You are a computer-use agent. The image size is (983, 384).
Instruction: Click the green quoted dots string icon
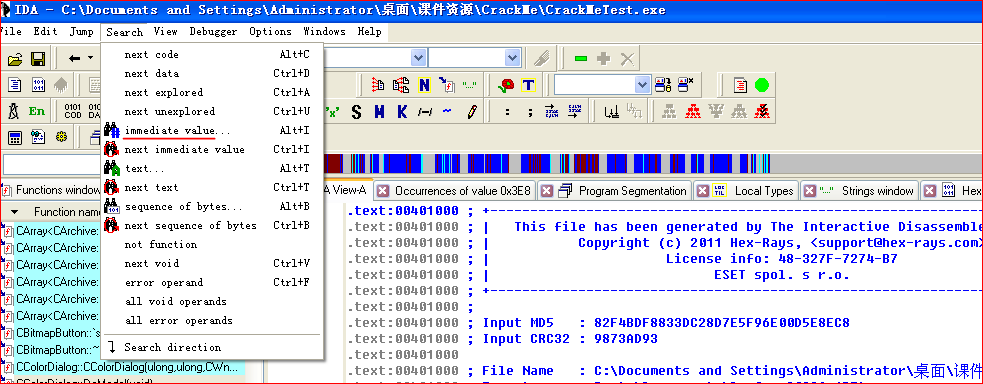(x=470, y=85)
